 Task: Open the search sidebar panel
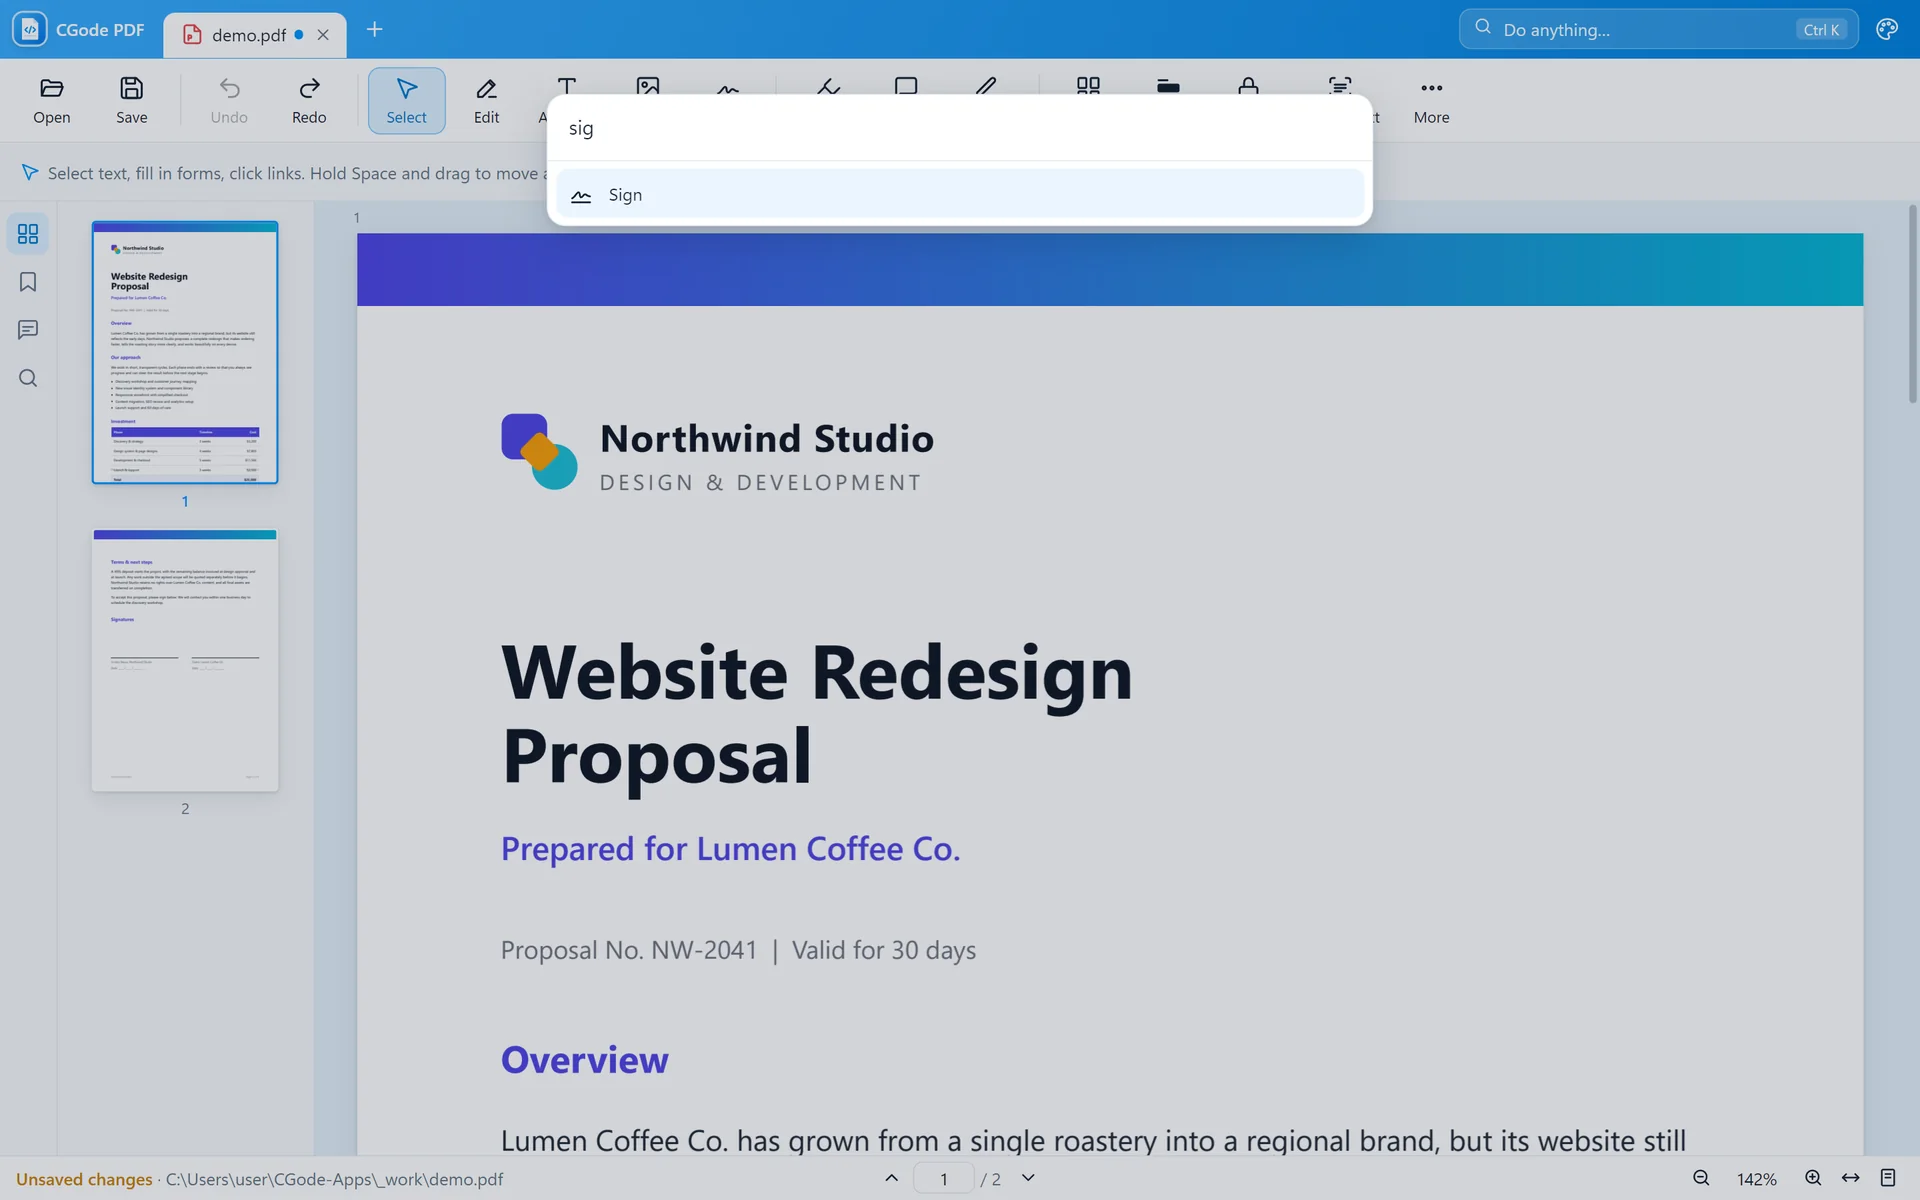[28, 378]
